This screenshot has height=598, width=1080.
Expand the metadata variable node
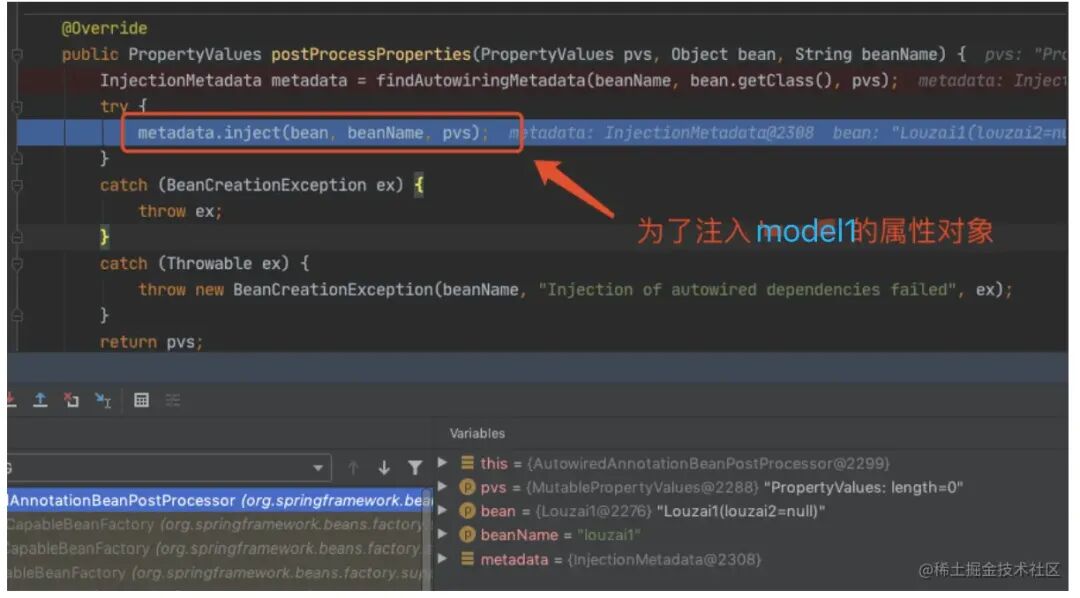click(443, 558)
